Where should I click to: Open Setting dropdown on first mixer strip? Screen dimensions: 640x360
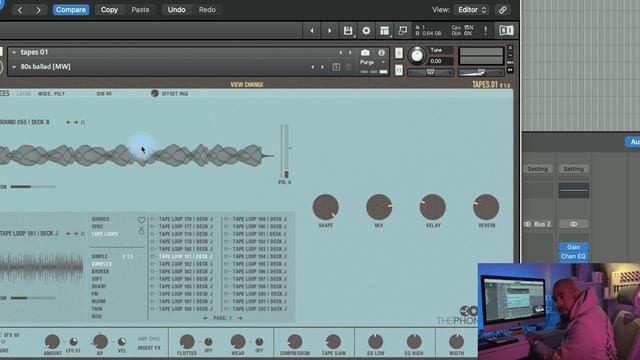pos(538,169)
